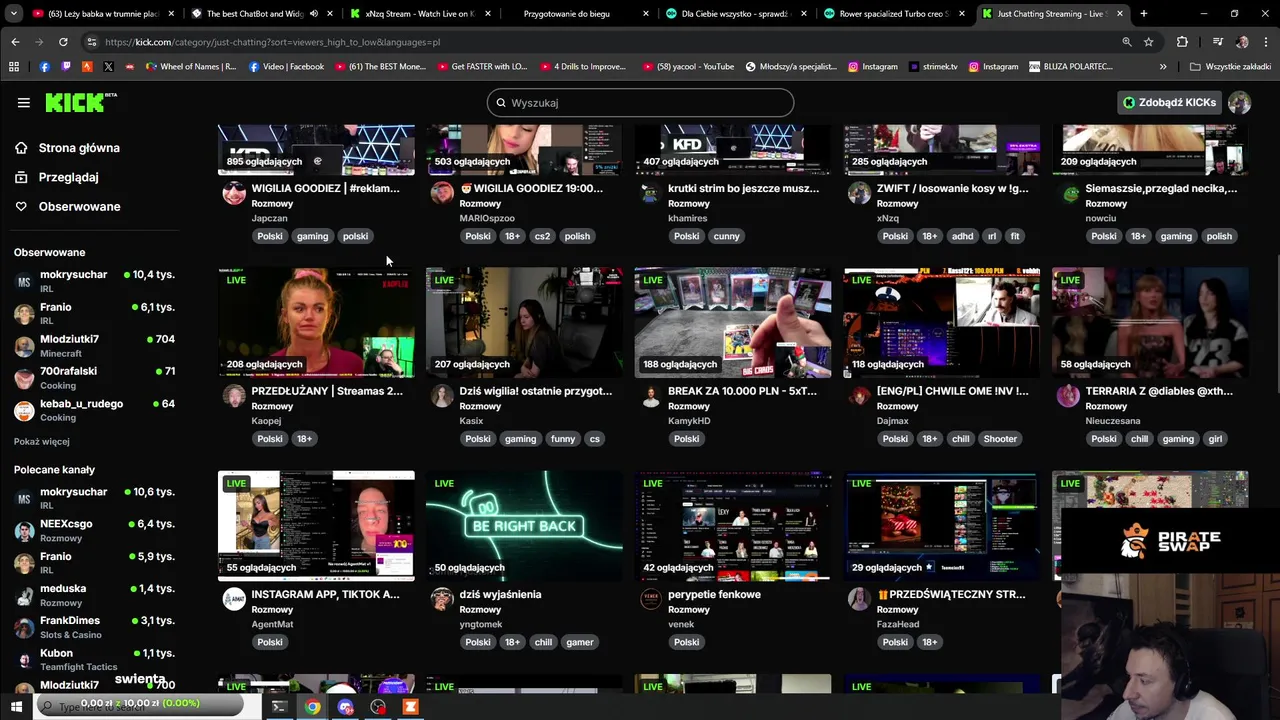Screen dimensions: 1280x720
Task: Open the user profile avatar menu
Action: pos(1239,102)
